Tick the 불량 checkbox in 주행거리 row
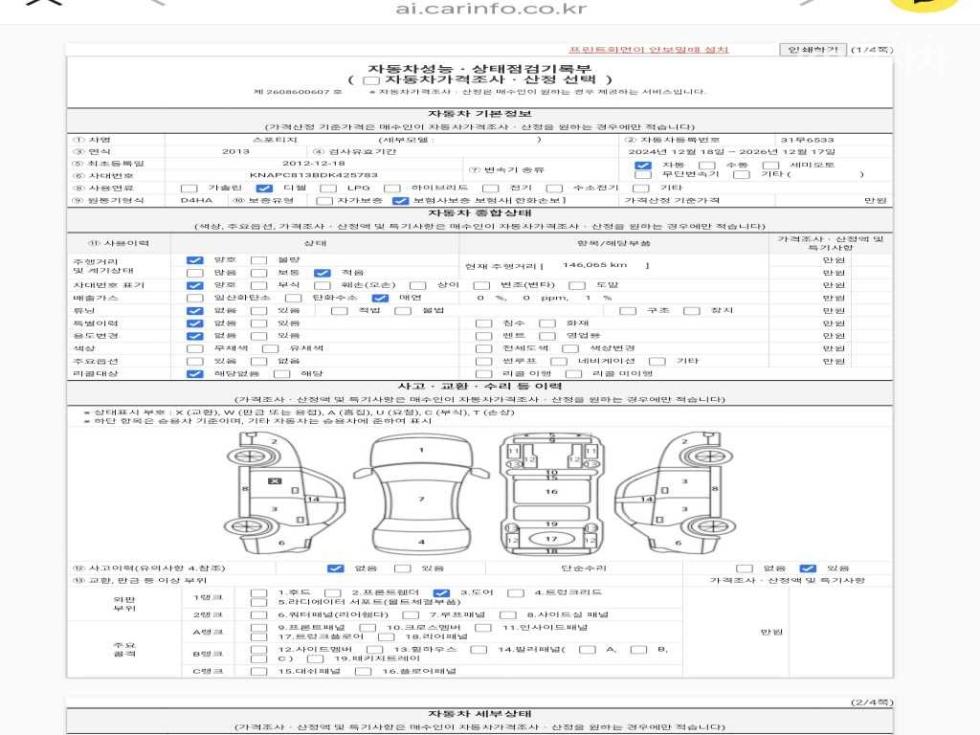This screenshot has height=735, width=980. [258, 260]
